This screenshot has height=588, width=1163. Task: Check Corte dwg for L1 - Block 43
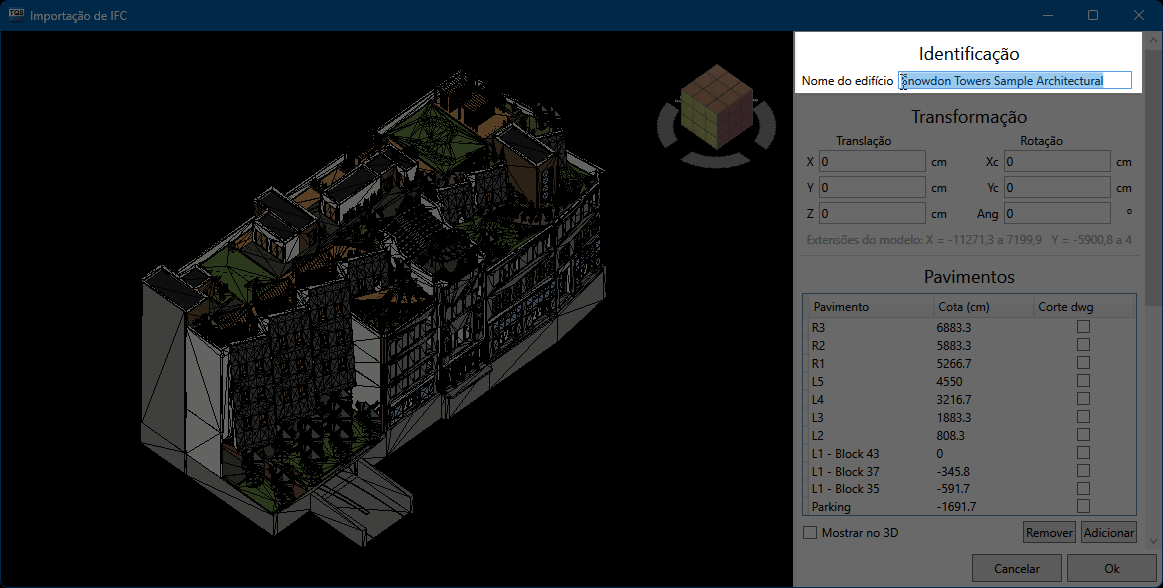click(1083, 453)
